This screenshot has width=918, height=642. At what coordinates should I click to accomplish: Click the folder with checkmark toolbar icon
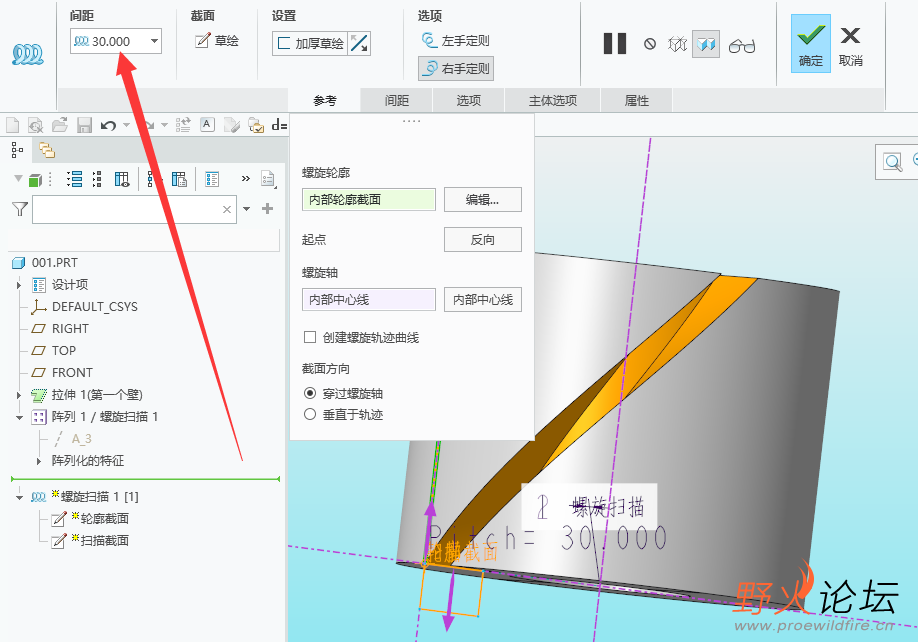pos(256,125)
